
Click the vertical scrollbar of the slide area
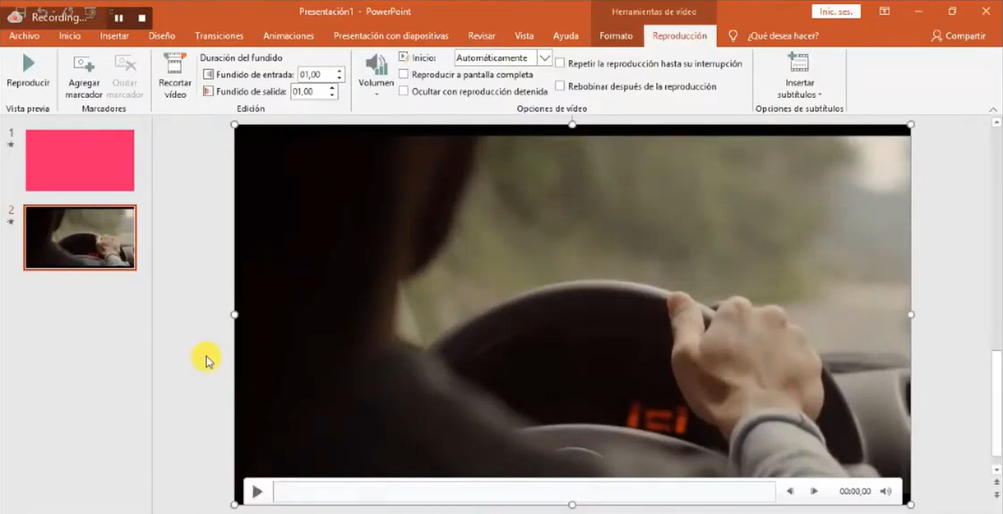995,403
